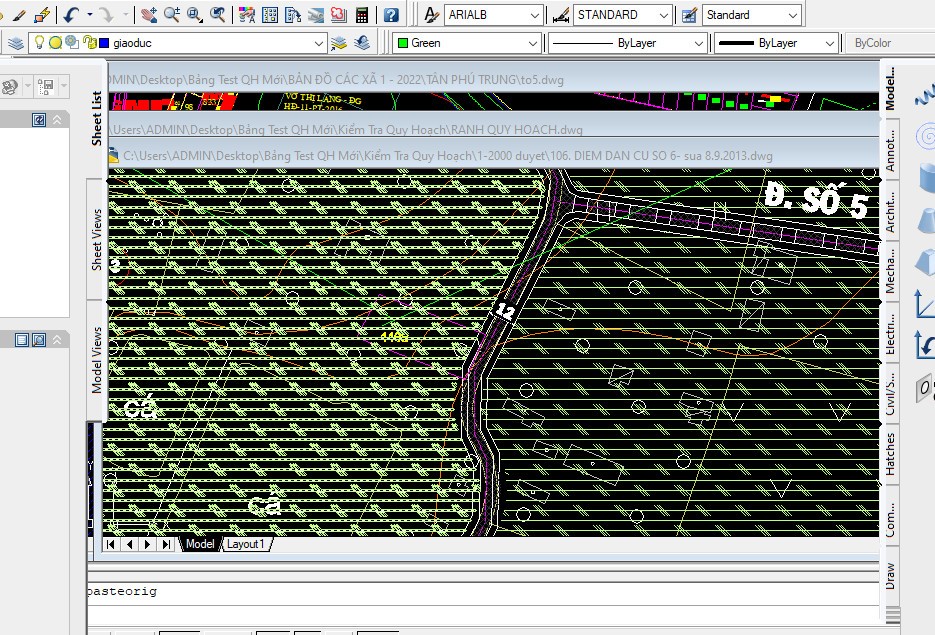Activate the Zoom Realtime magnifier tool

pos(171,15)
